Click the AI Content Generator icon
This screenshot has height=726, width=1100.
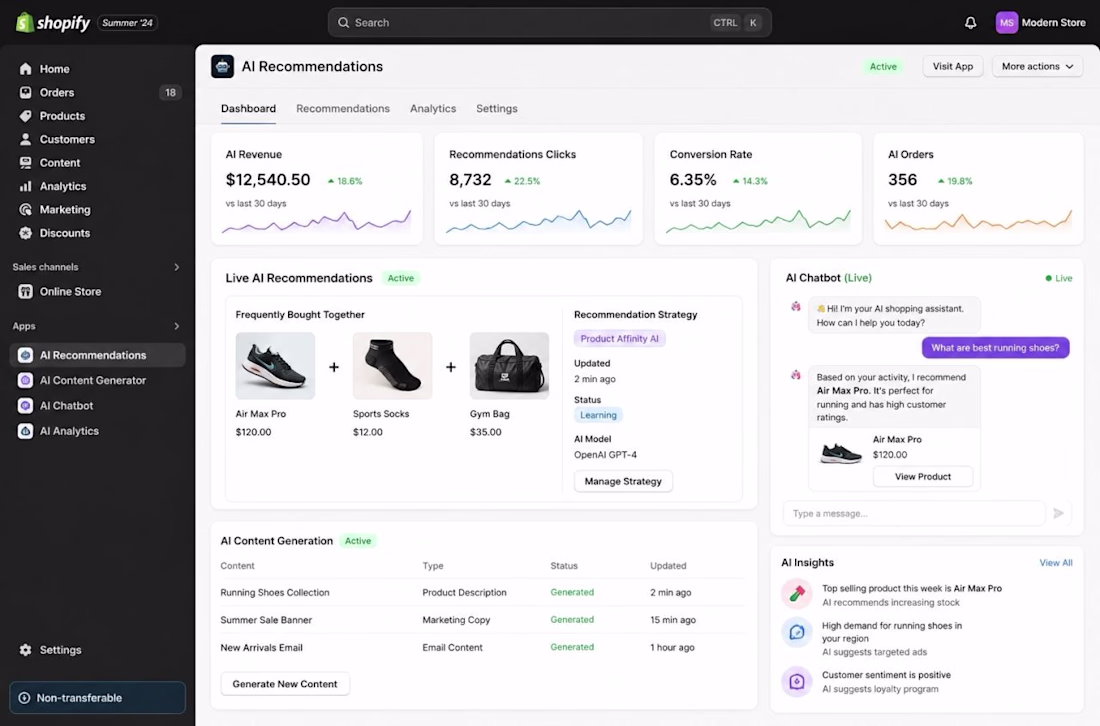click(25, 380)
